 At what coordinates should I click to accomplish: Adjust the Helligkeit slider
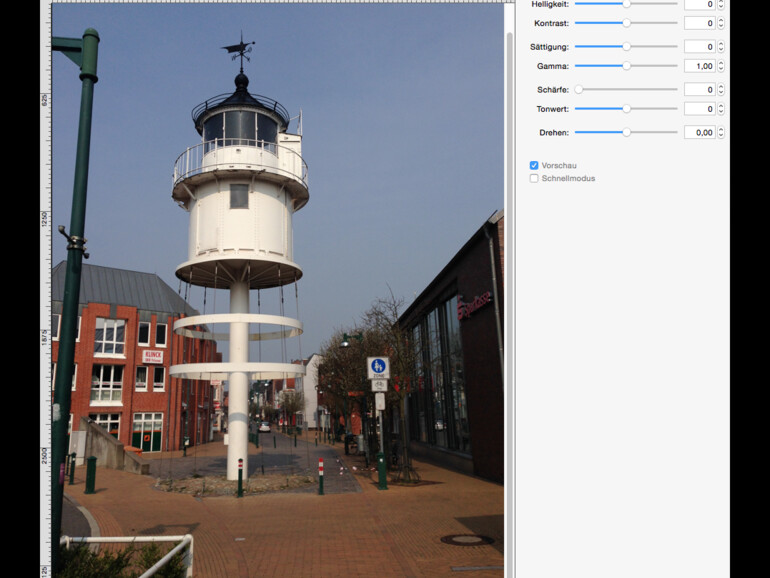tap(626, 4)
